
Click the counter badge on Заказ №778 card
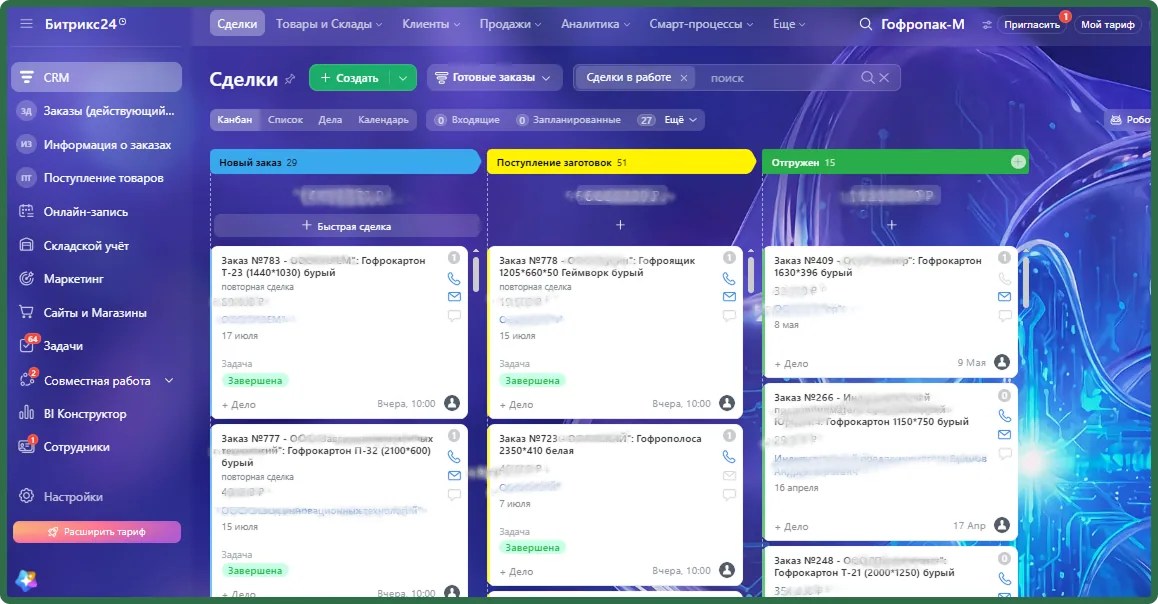click(729, 257)
